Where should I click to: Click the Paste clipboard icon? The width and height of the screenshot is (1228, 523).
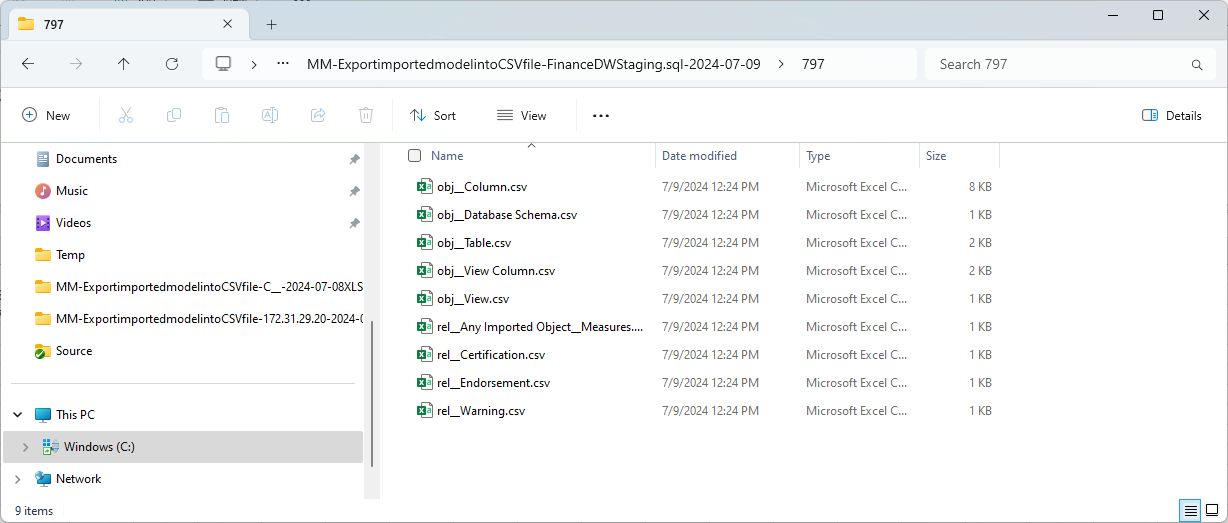tap(222, 115)
